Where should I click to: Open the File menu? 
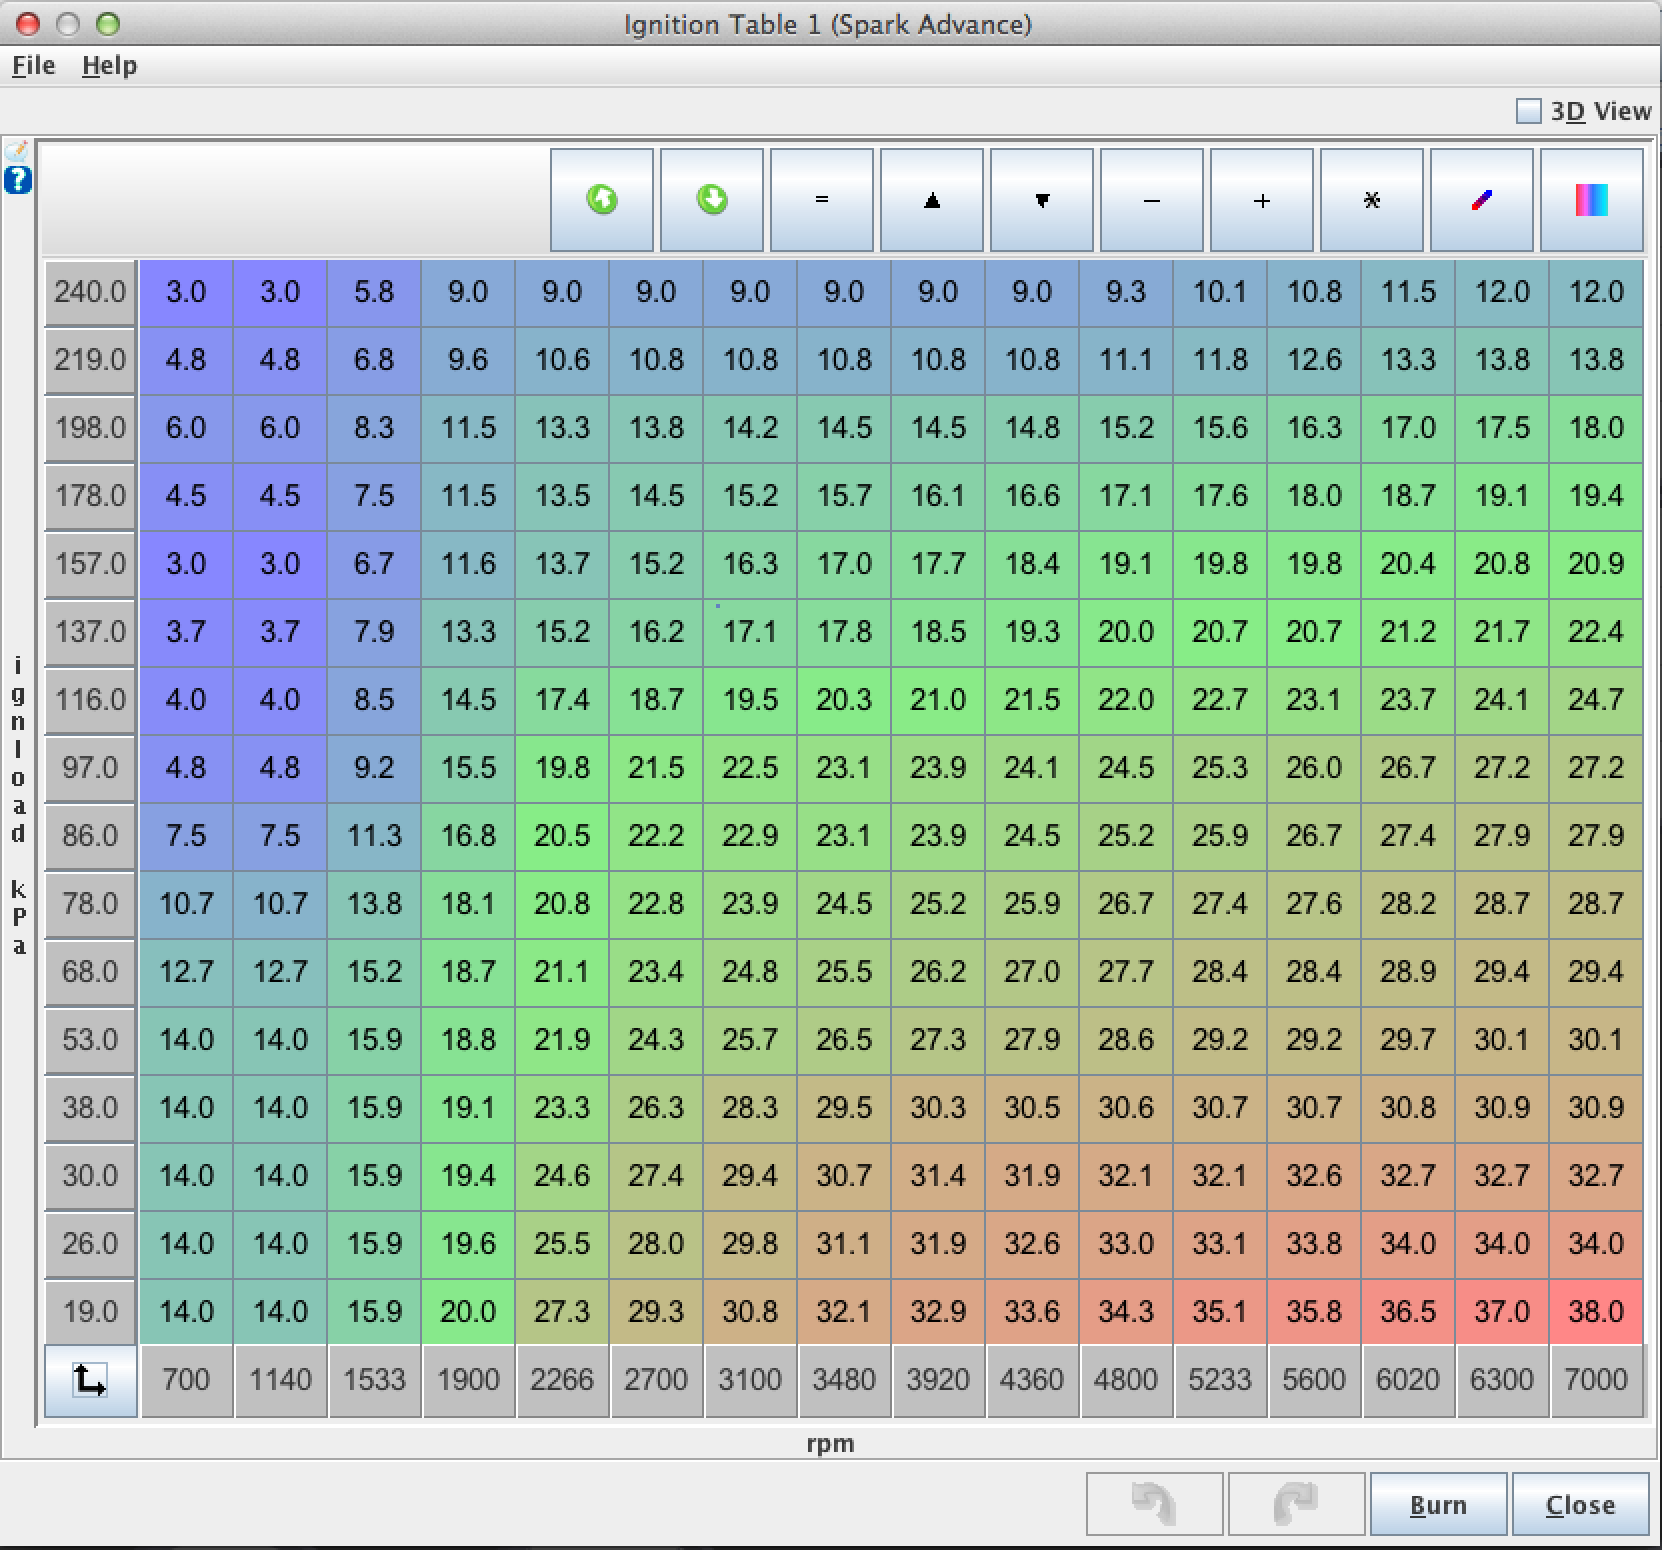tap(33, 66)
